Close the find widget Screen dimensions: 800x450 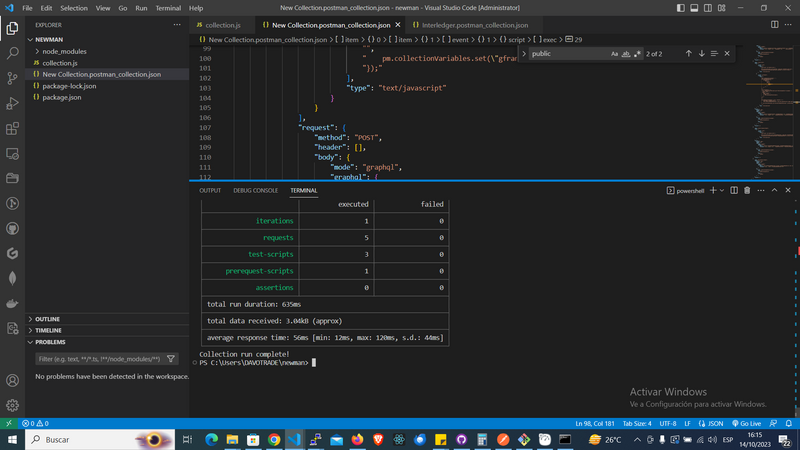click(727, 54)
